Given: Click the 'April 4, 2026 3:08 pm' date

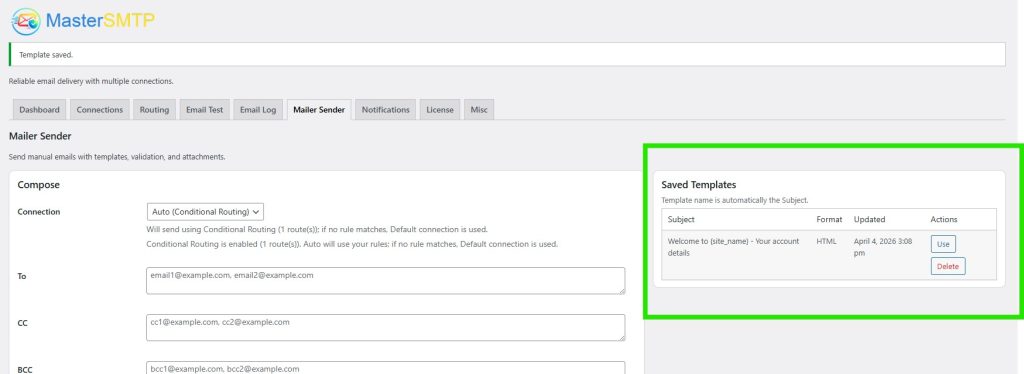Looking at the screenshot, I should (x=883, y=247).
